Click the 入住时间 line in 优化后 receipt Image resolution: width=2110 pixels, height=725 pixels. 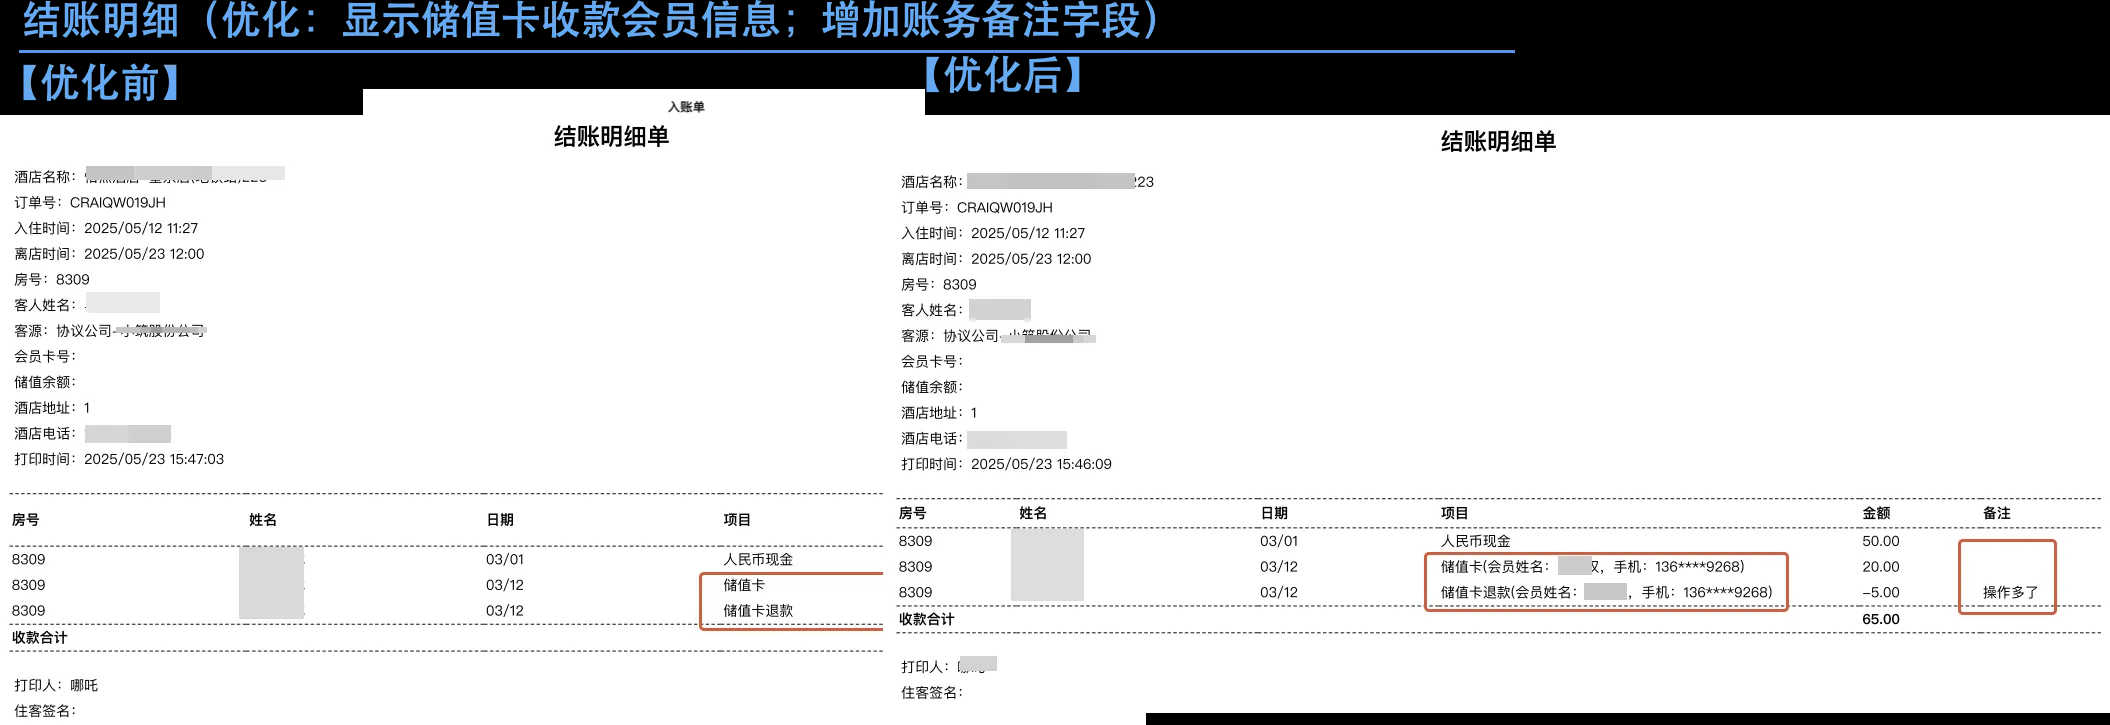coord(993,233)
